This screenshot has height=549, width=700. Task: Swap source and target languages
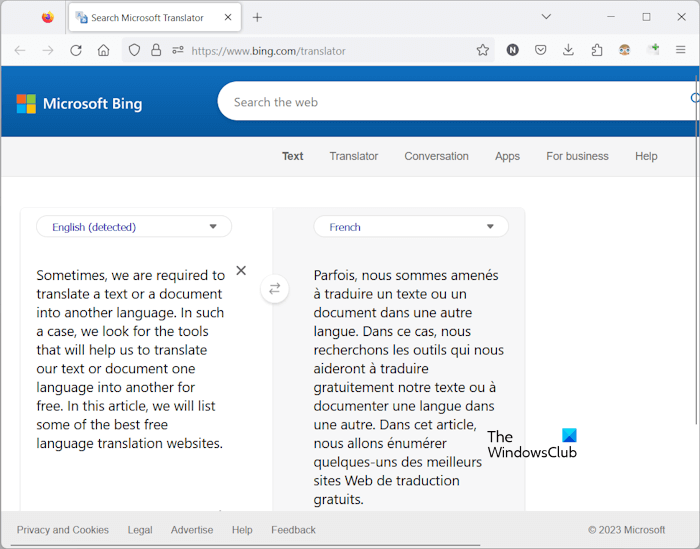coord(274,289)
